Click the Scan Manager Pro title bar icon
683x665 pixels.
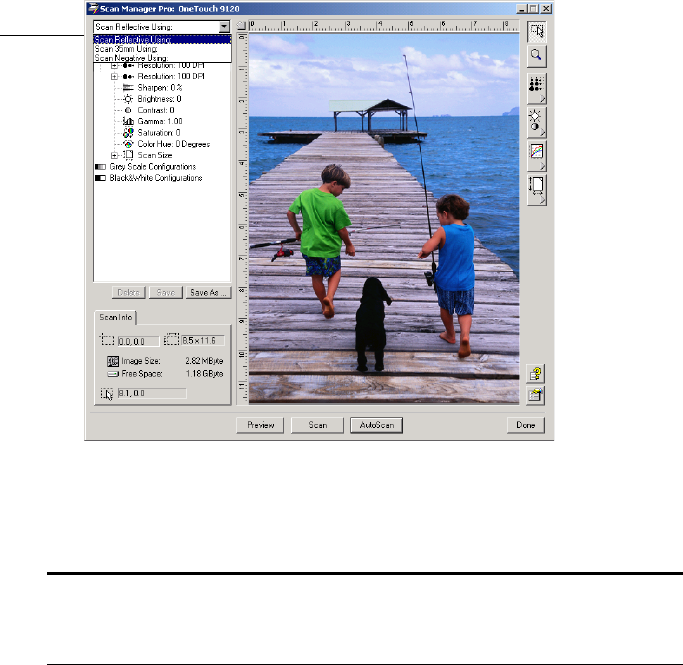pyautogui.click(x=93, y=8)
